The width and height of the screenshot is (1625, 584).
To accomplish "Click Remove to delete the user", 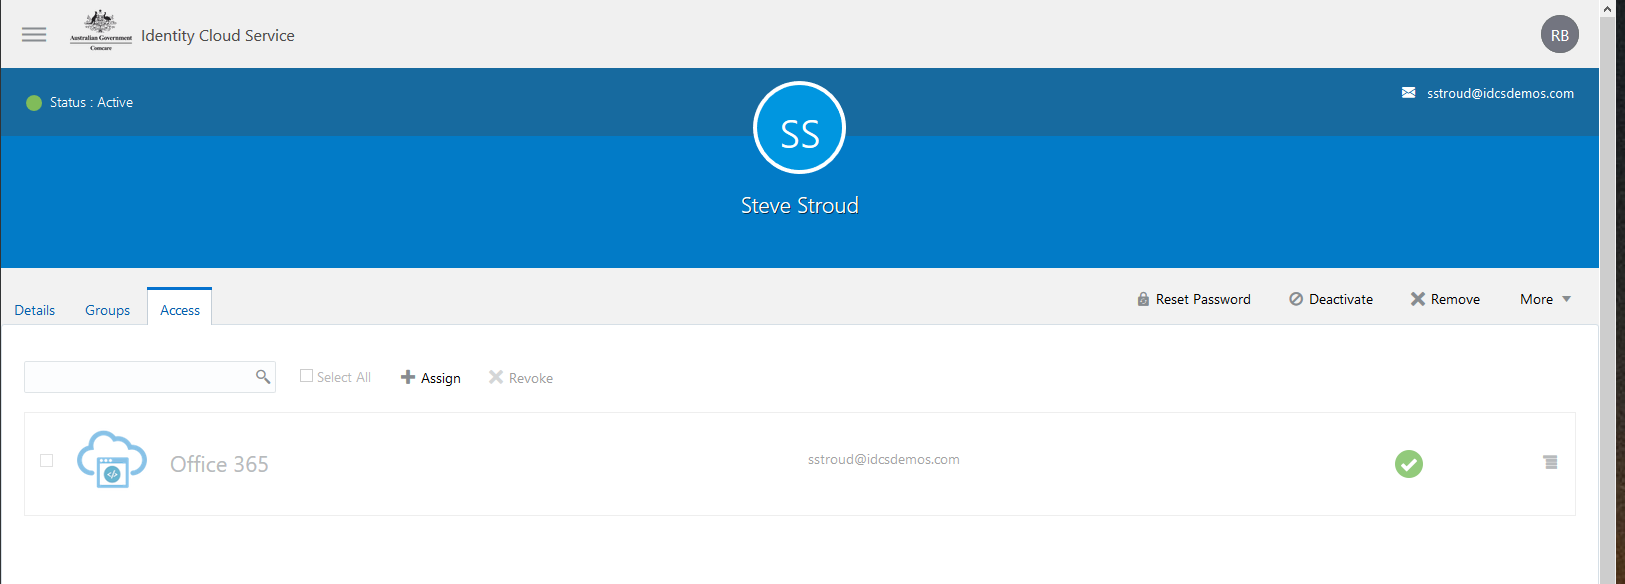I will (x=1445, y=299).
